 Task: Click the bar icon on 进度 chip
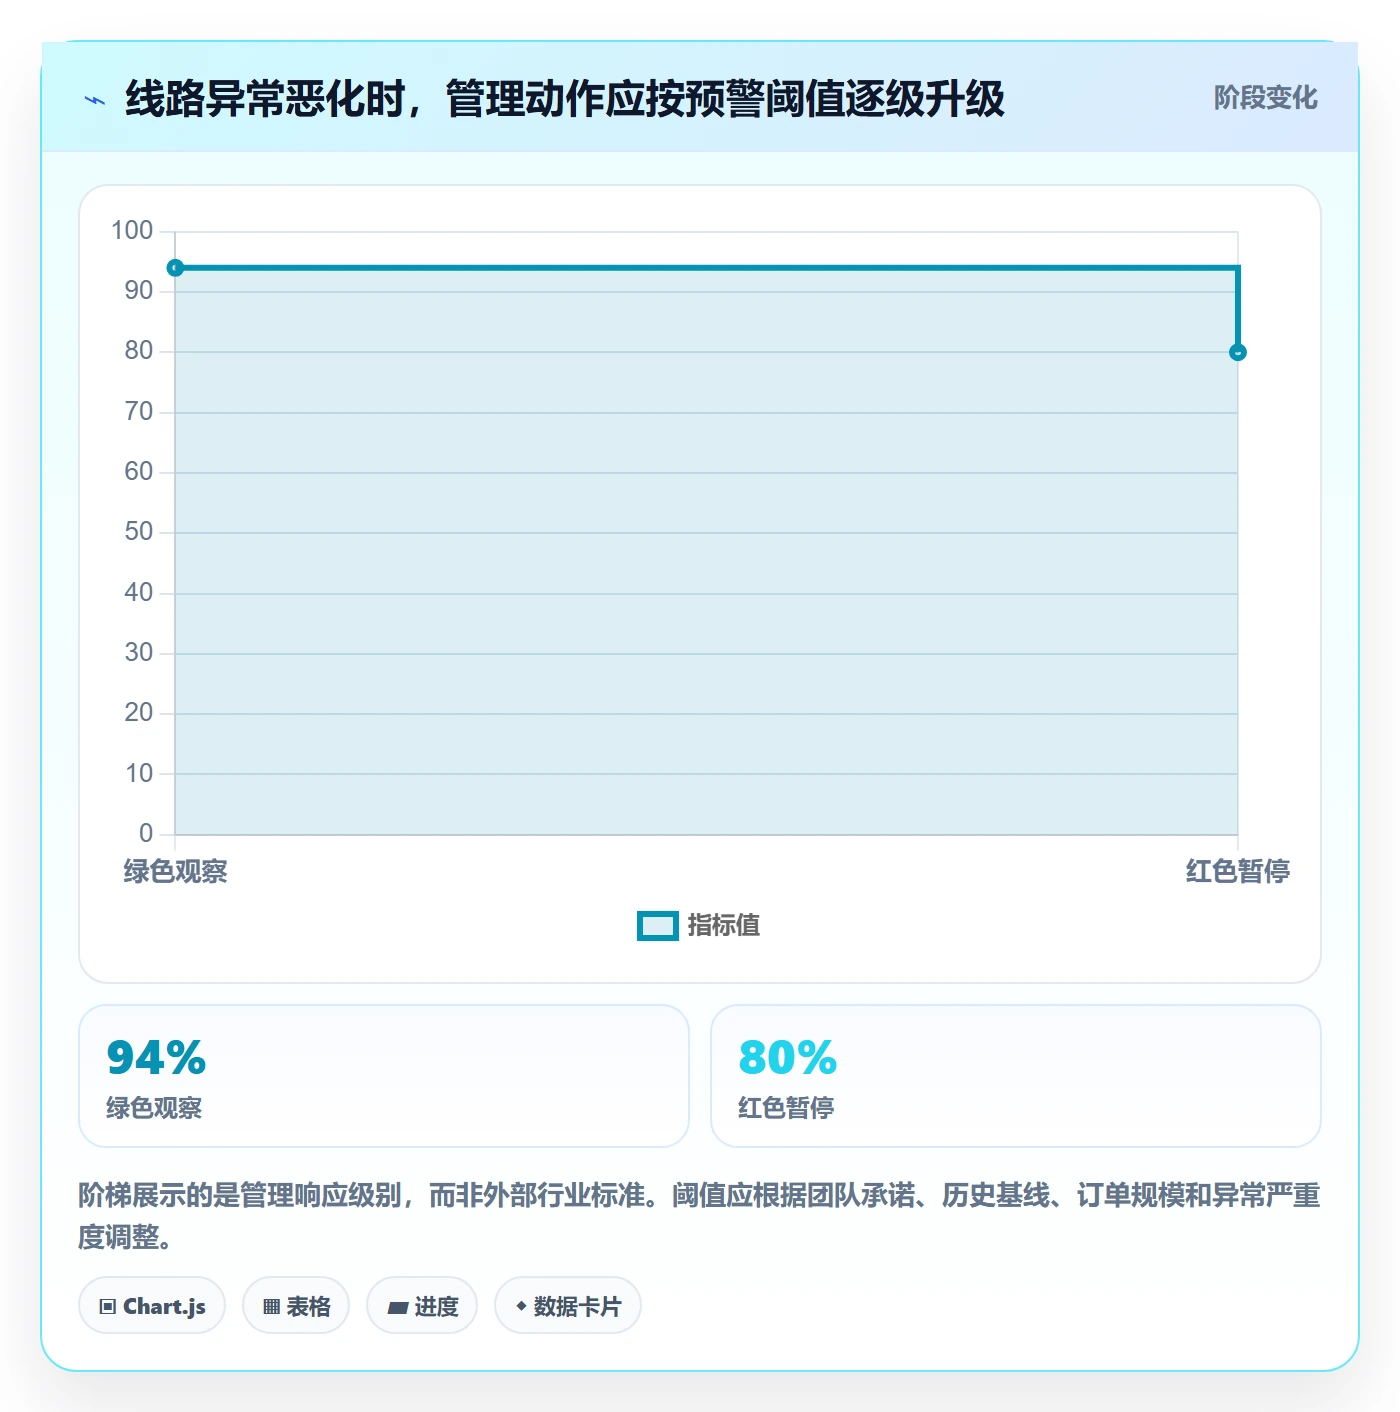click(x=397, y=1307)
